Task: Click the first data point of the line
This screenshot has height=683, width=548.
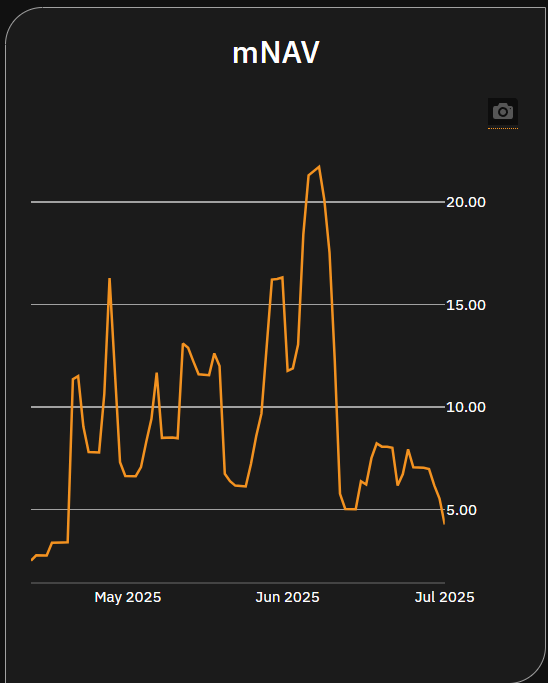Action: (32, 560)
